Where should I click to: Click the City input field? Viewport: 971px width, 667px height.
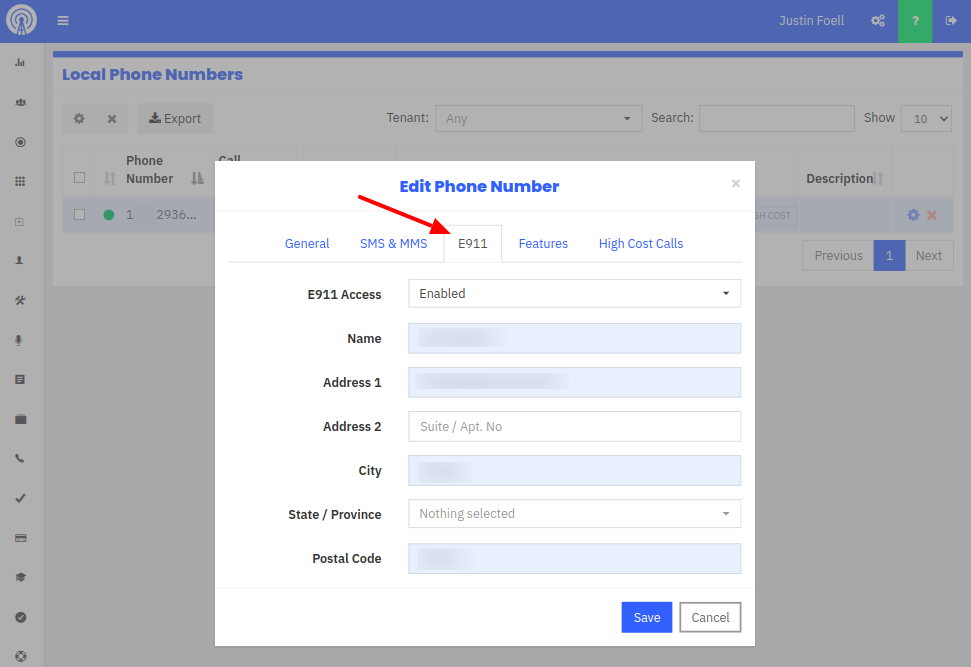pyautogui.click(x=574, y=470)
